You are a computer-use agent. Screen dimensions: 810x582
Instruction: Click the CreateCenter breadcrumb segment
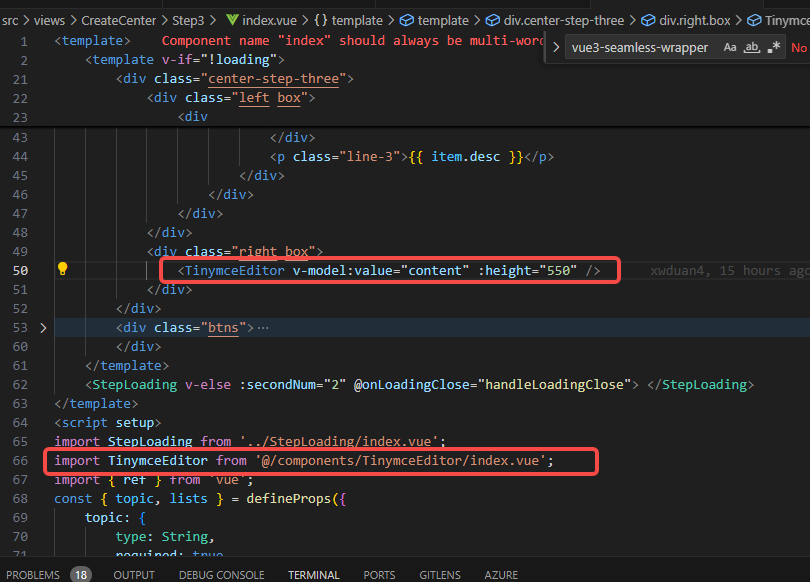[118, 21]
